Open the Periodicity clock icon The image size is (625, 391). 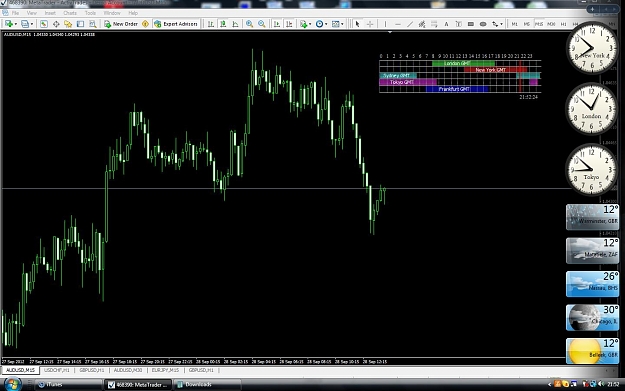click(319, 24)
